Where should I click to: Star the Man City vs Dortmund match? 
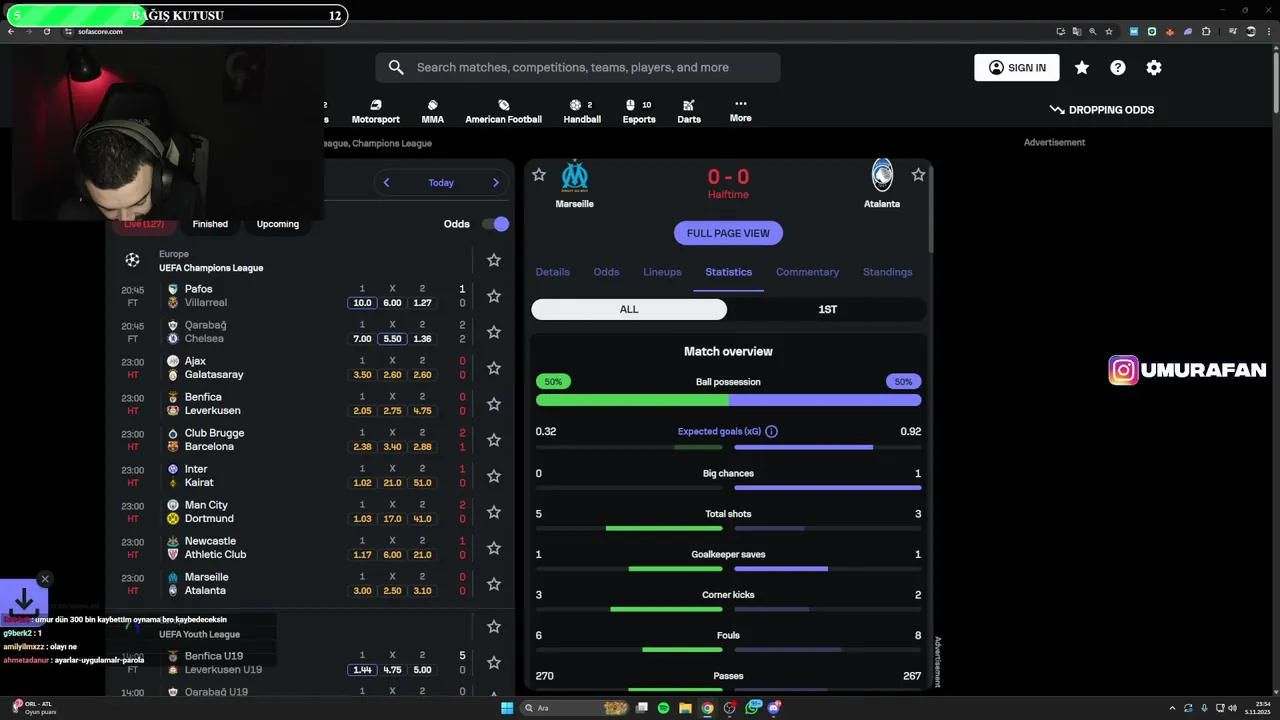pyautogui.click(x=494, y=512)
